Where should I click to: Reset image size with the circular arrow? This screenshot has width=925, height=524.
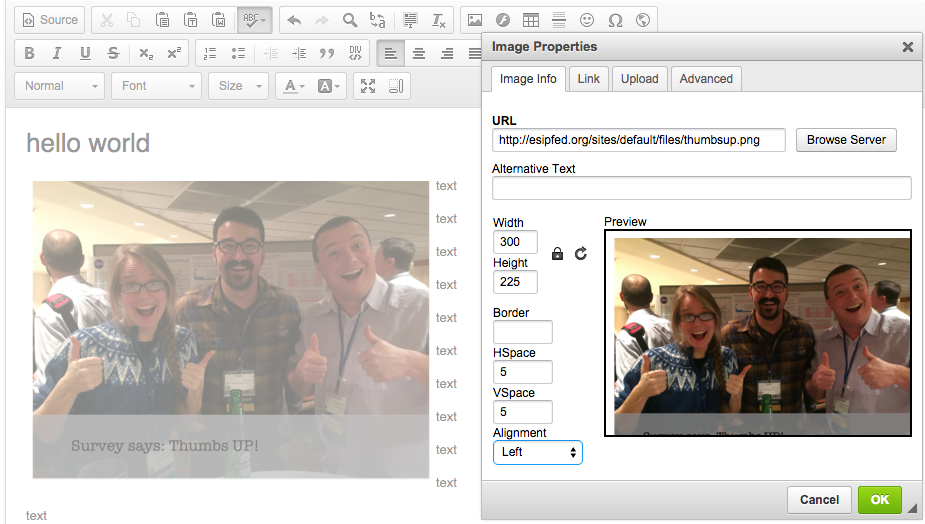[x=581, y=254]
